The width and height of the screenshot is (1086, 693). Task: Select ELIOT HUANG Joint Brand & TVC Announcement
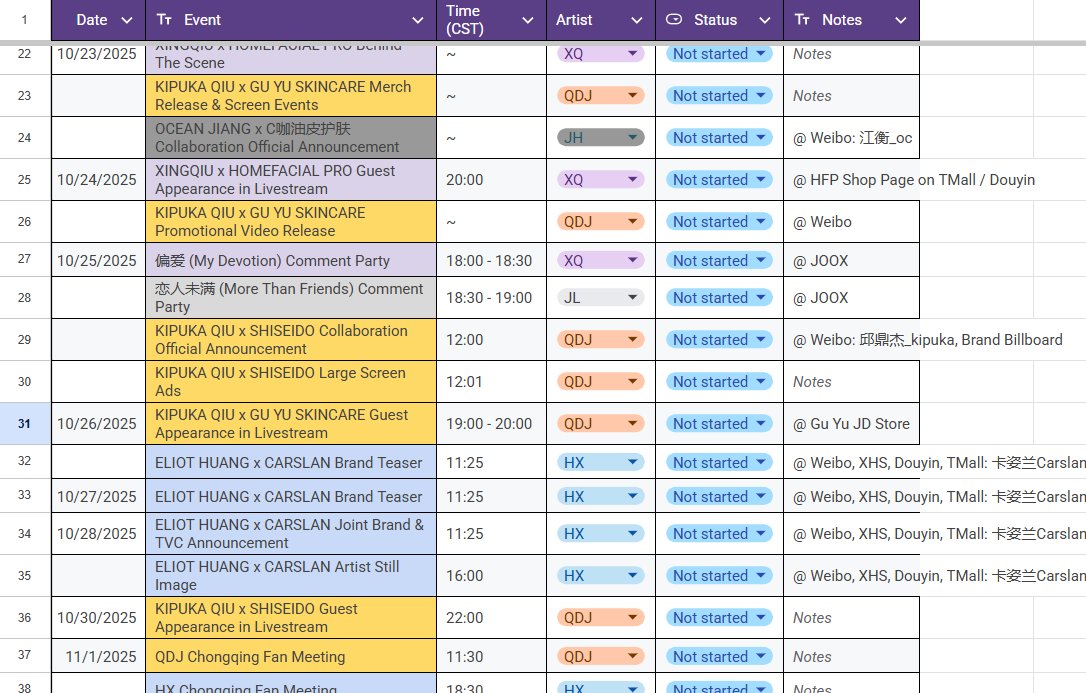click(x=291, y=534)
